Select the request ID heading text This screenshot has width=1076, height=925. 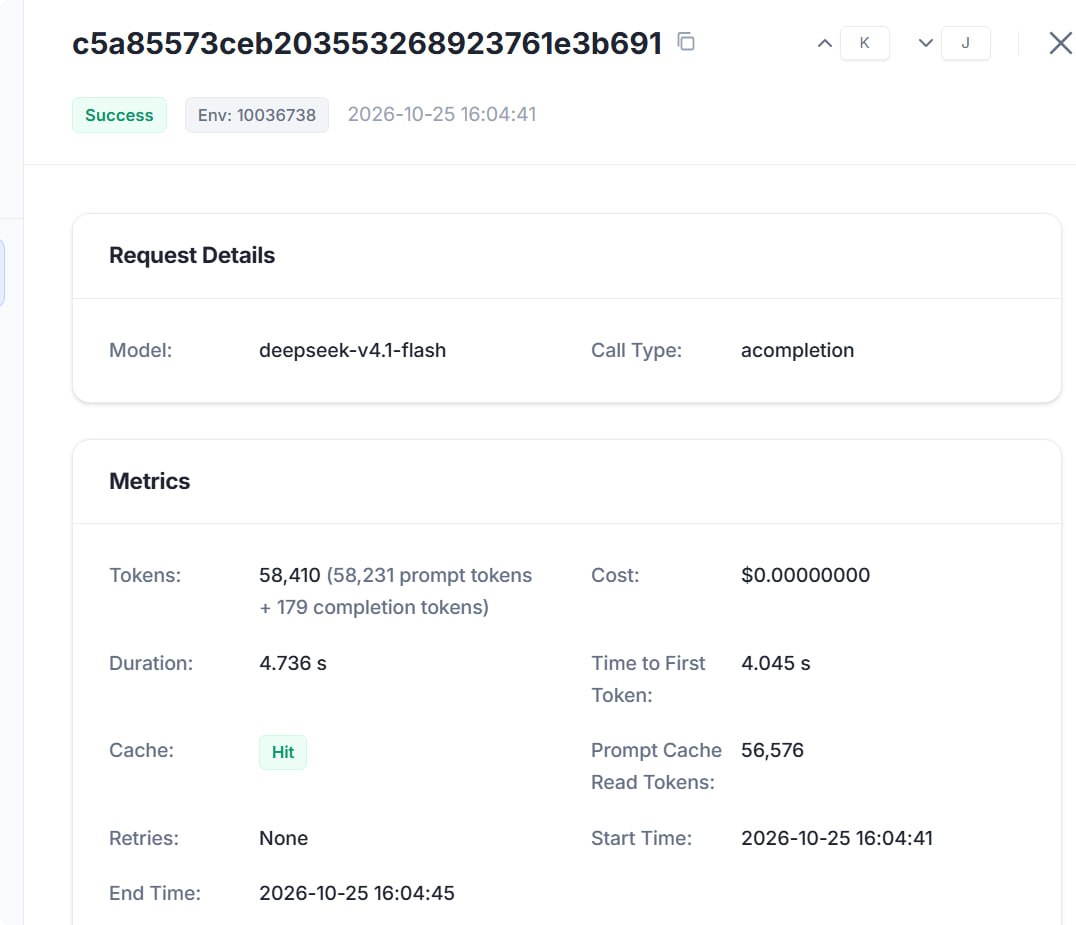pos(367,43)
